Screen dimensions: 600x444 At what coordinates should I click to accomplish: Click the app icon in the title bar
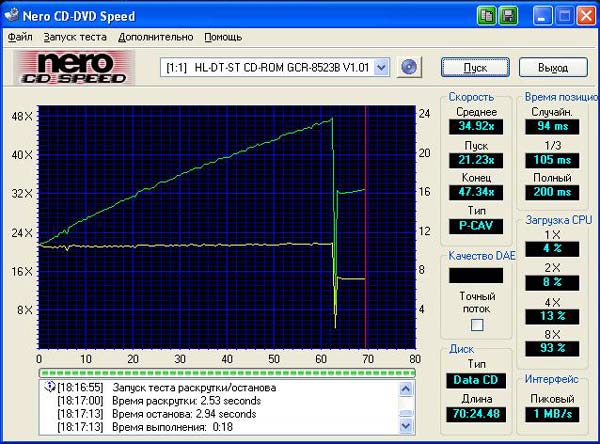point(14,14)
